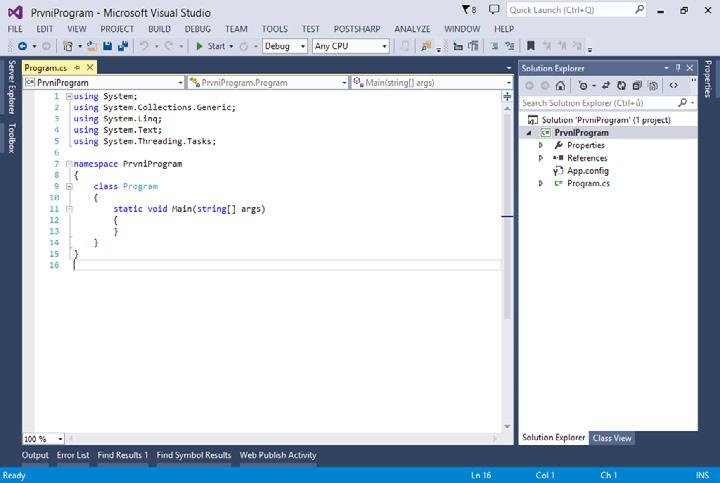Open the POSTSHARP menu

[x=357, y=29]
